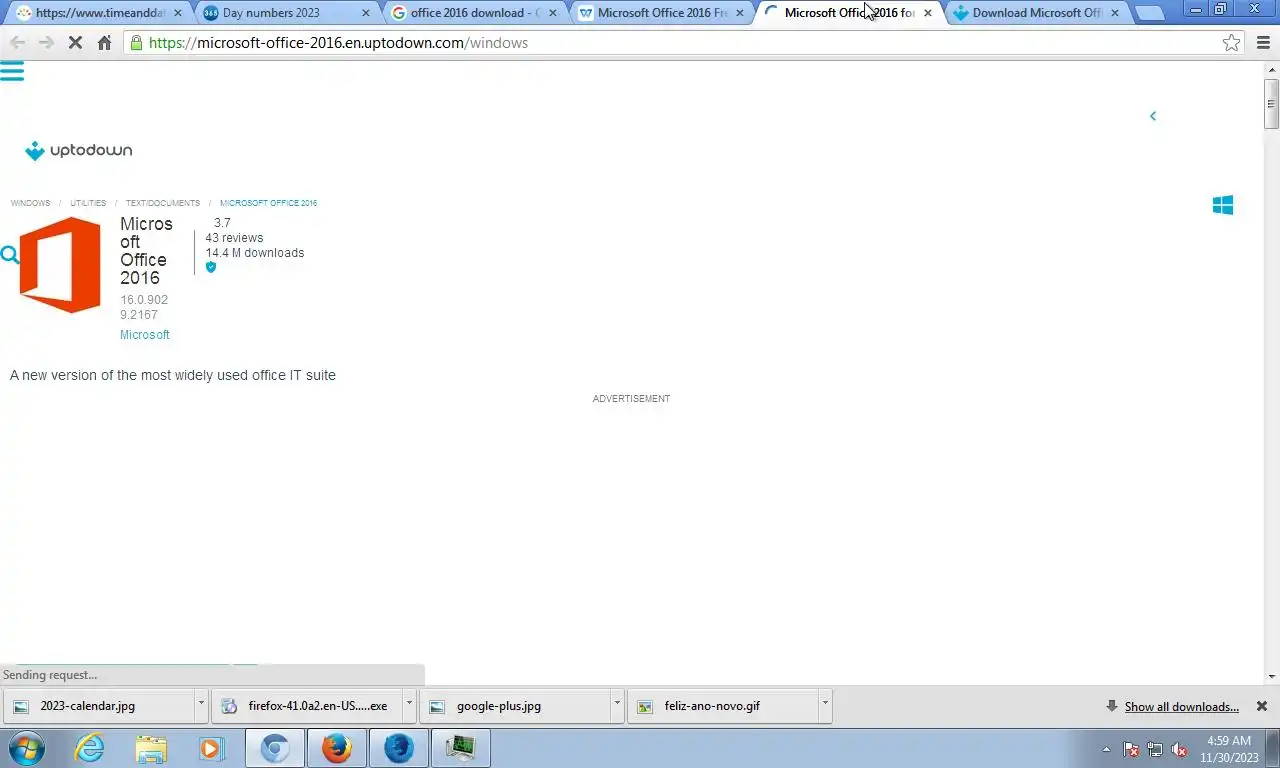This screenshot has width=1280, height=768.
Task: Stop loading the page
Action: click(x=75, y=43)
